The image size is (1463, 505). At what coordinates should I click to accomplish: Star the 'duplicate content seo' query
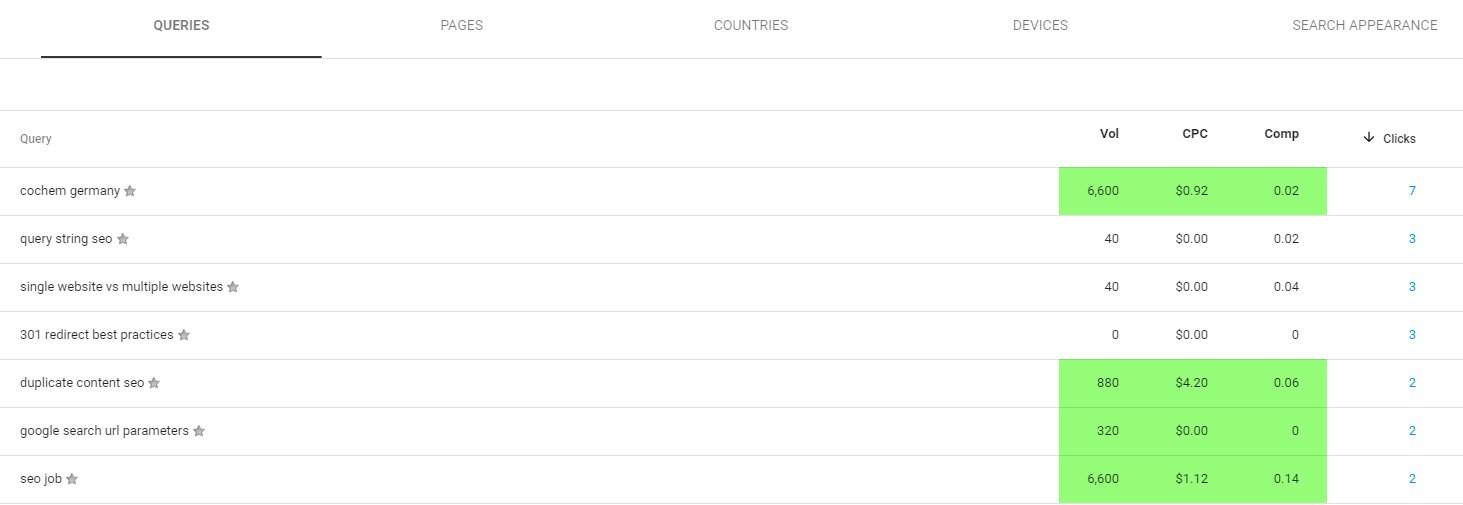tap(154, 383)
